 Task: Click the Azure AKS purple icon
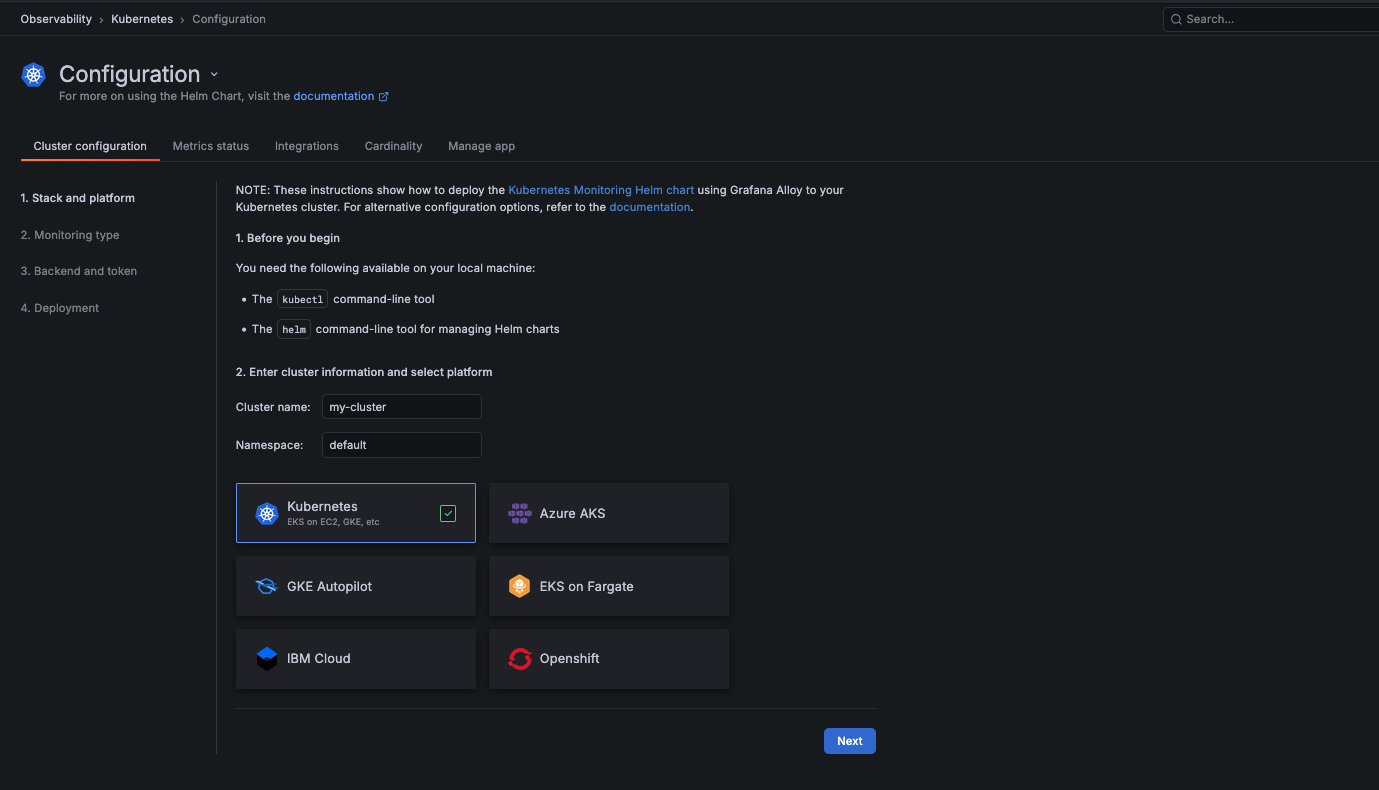519,514
